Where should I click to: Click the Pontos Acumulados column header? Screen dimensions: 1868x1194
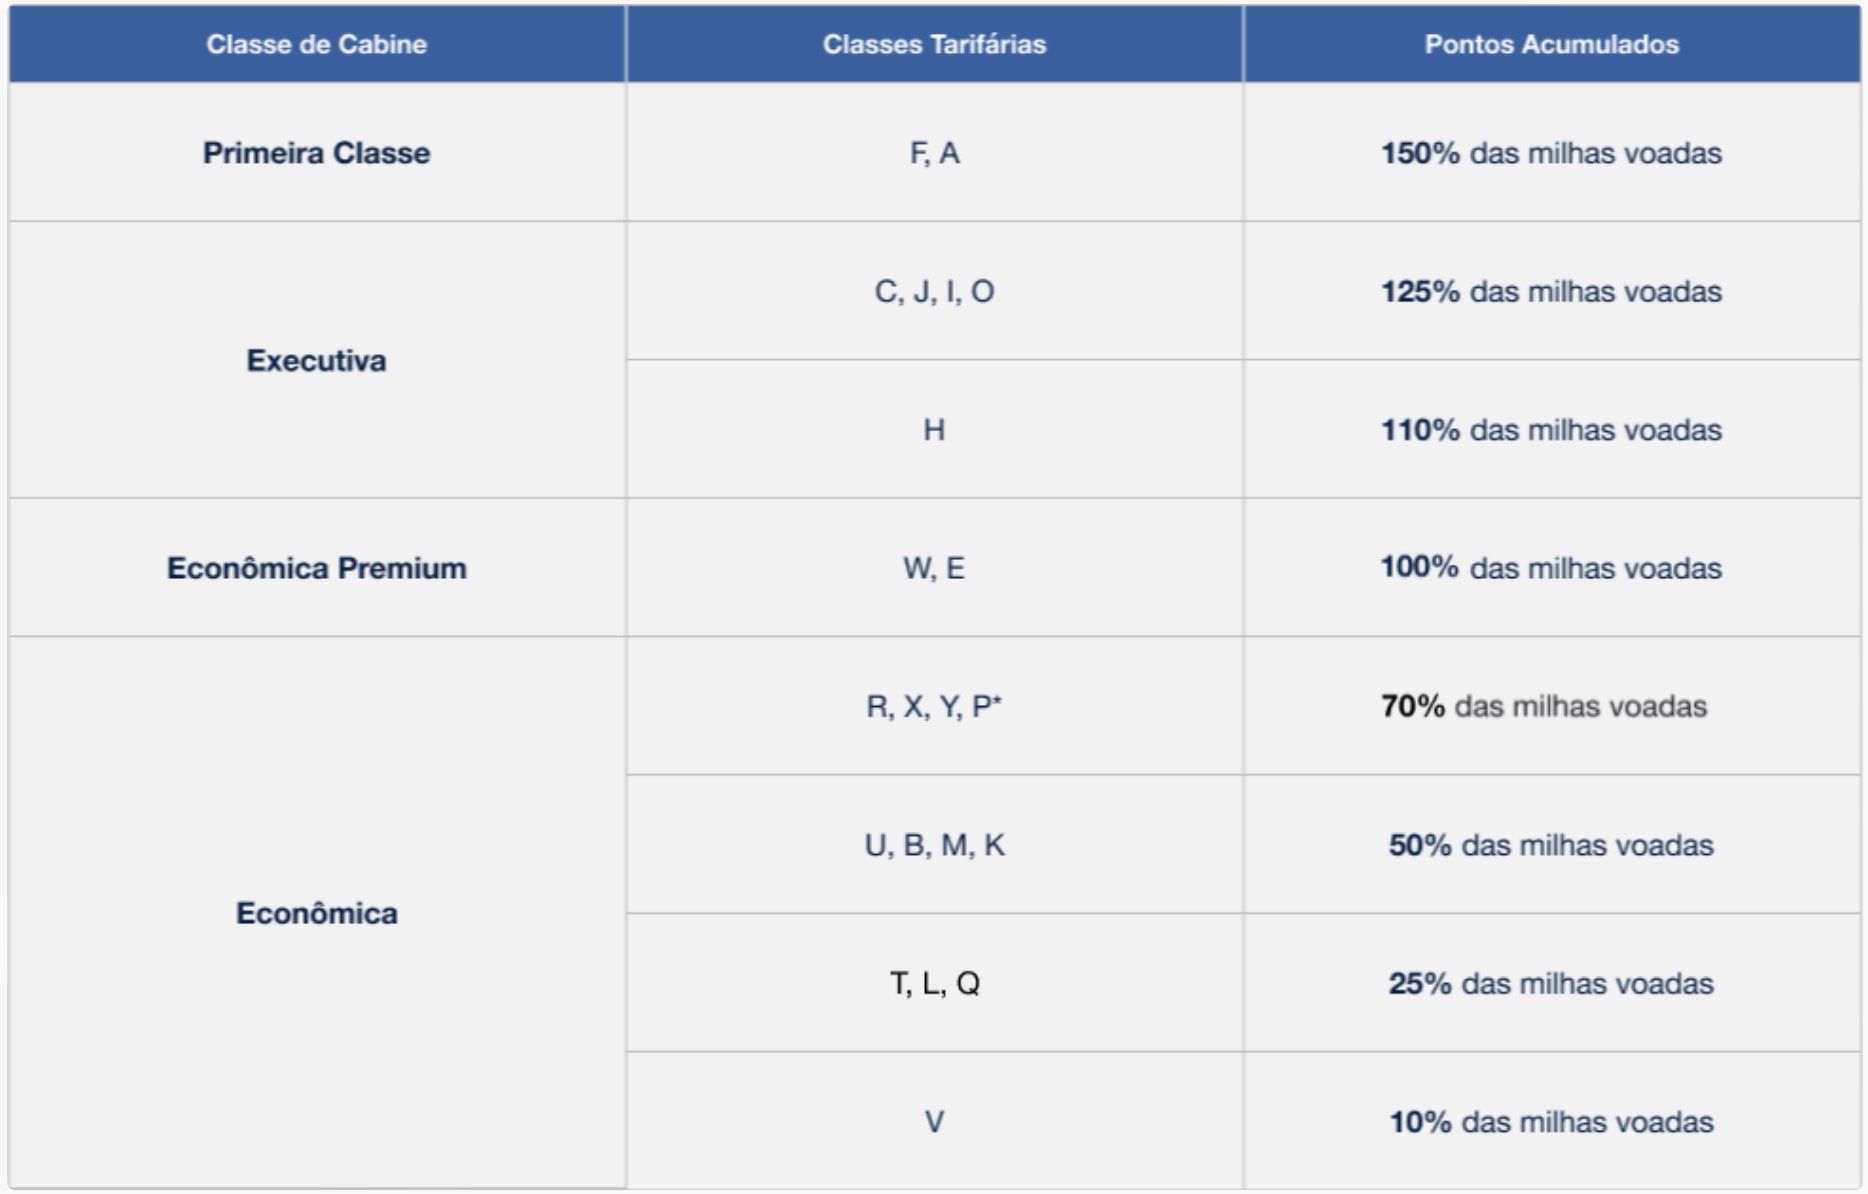coord(1551,44)
